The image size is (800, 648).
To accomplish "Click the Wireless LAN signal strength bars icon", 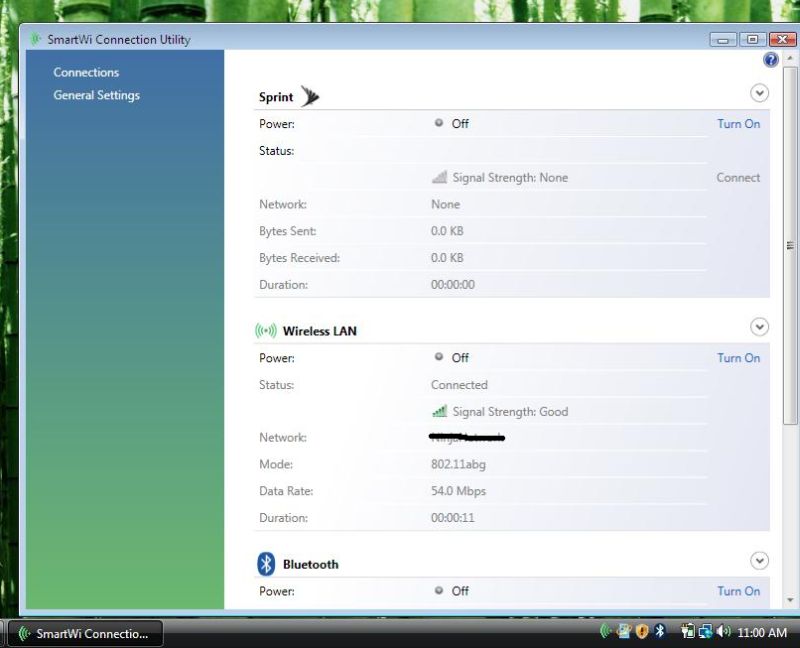I will 439,411.
